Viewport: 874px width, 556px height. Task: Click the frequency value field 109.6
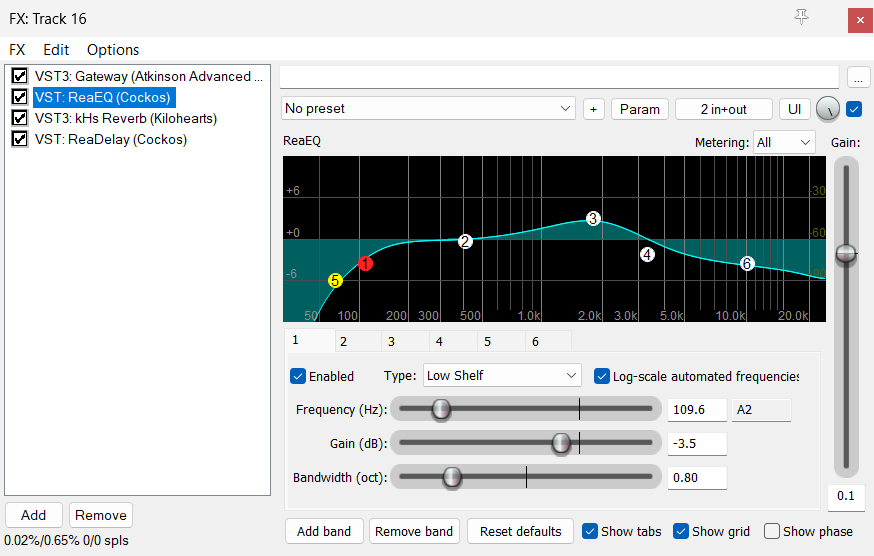[x=697, y=410]
